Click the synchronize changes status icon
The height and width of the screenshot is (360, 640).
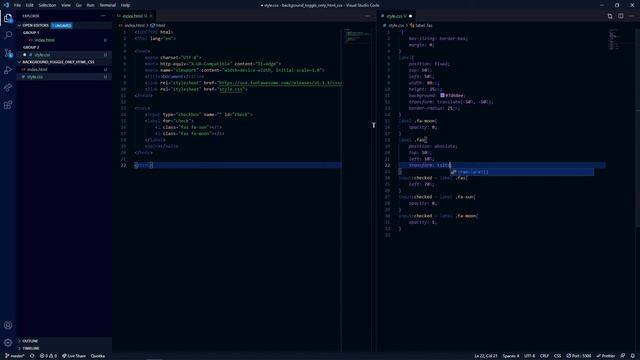tap(32, 356)
